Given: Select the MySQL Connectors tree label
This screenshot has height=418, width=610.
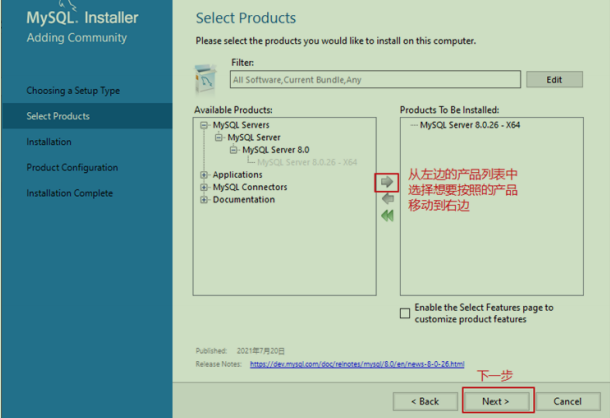Looking at the screenshot, I should 250,187.
